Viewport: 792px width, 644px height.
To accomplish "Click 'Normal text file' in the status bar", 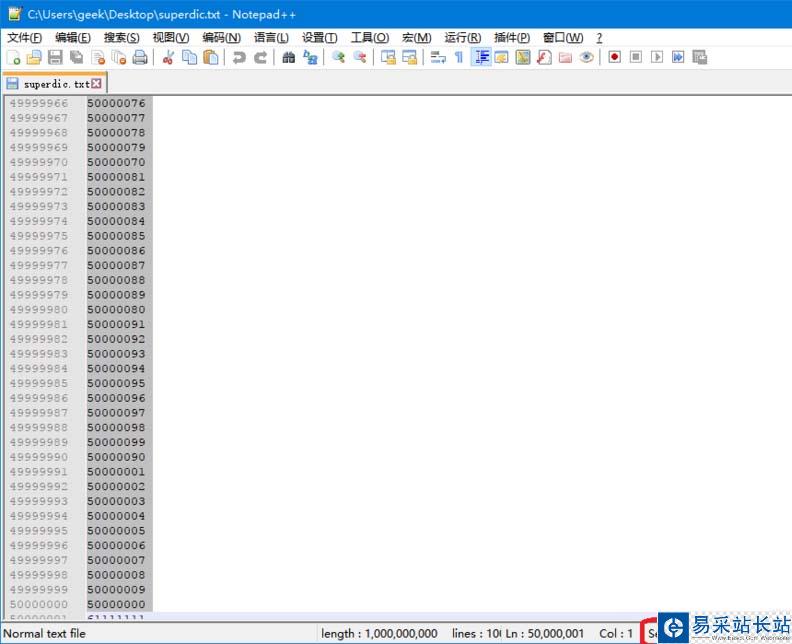I will click(44, 633).
